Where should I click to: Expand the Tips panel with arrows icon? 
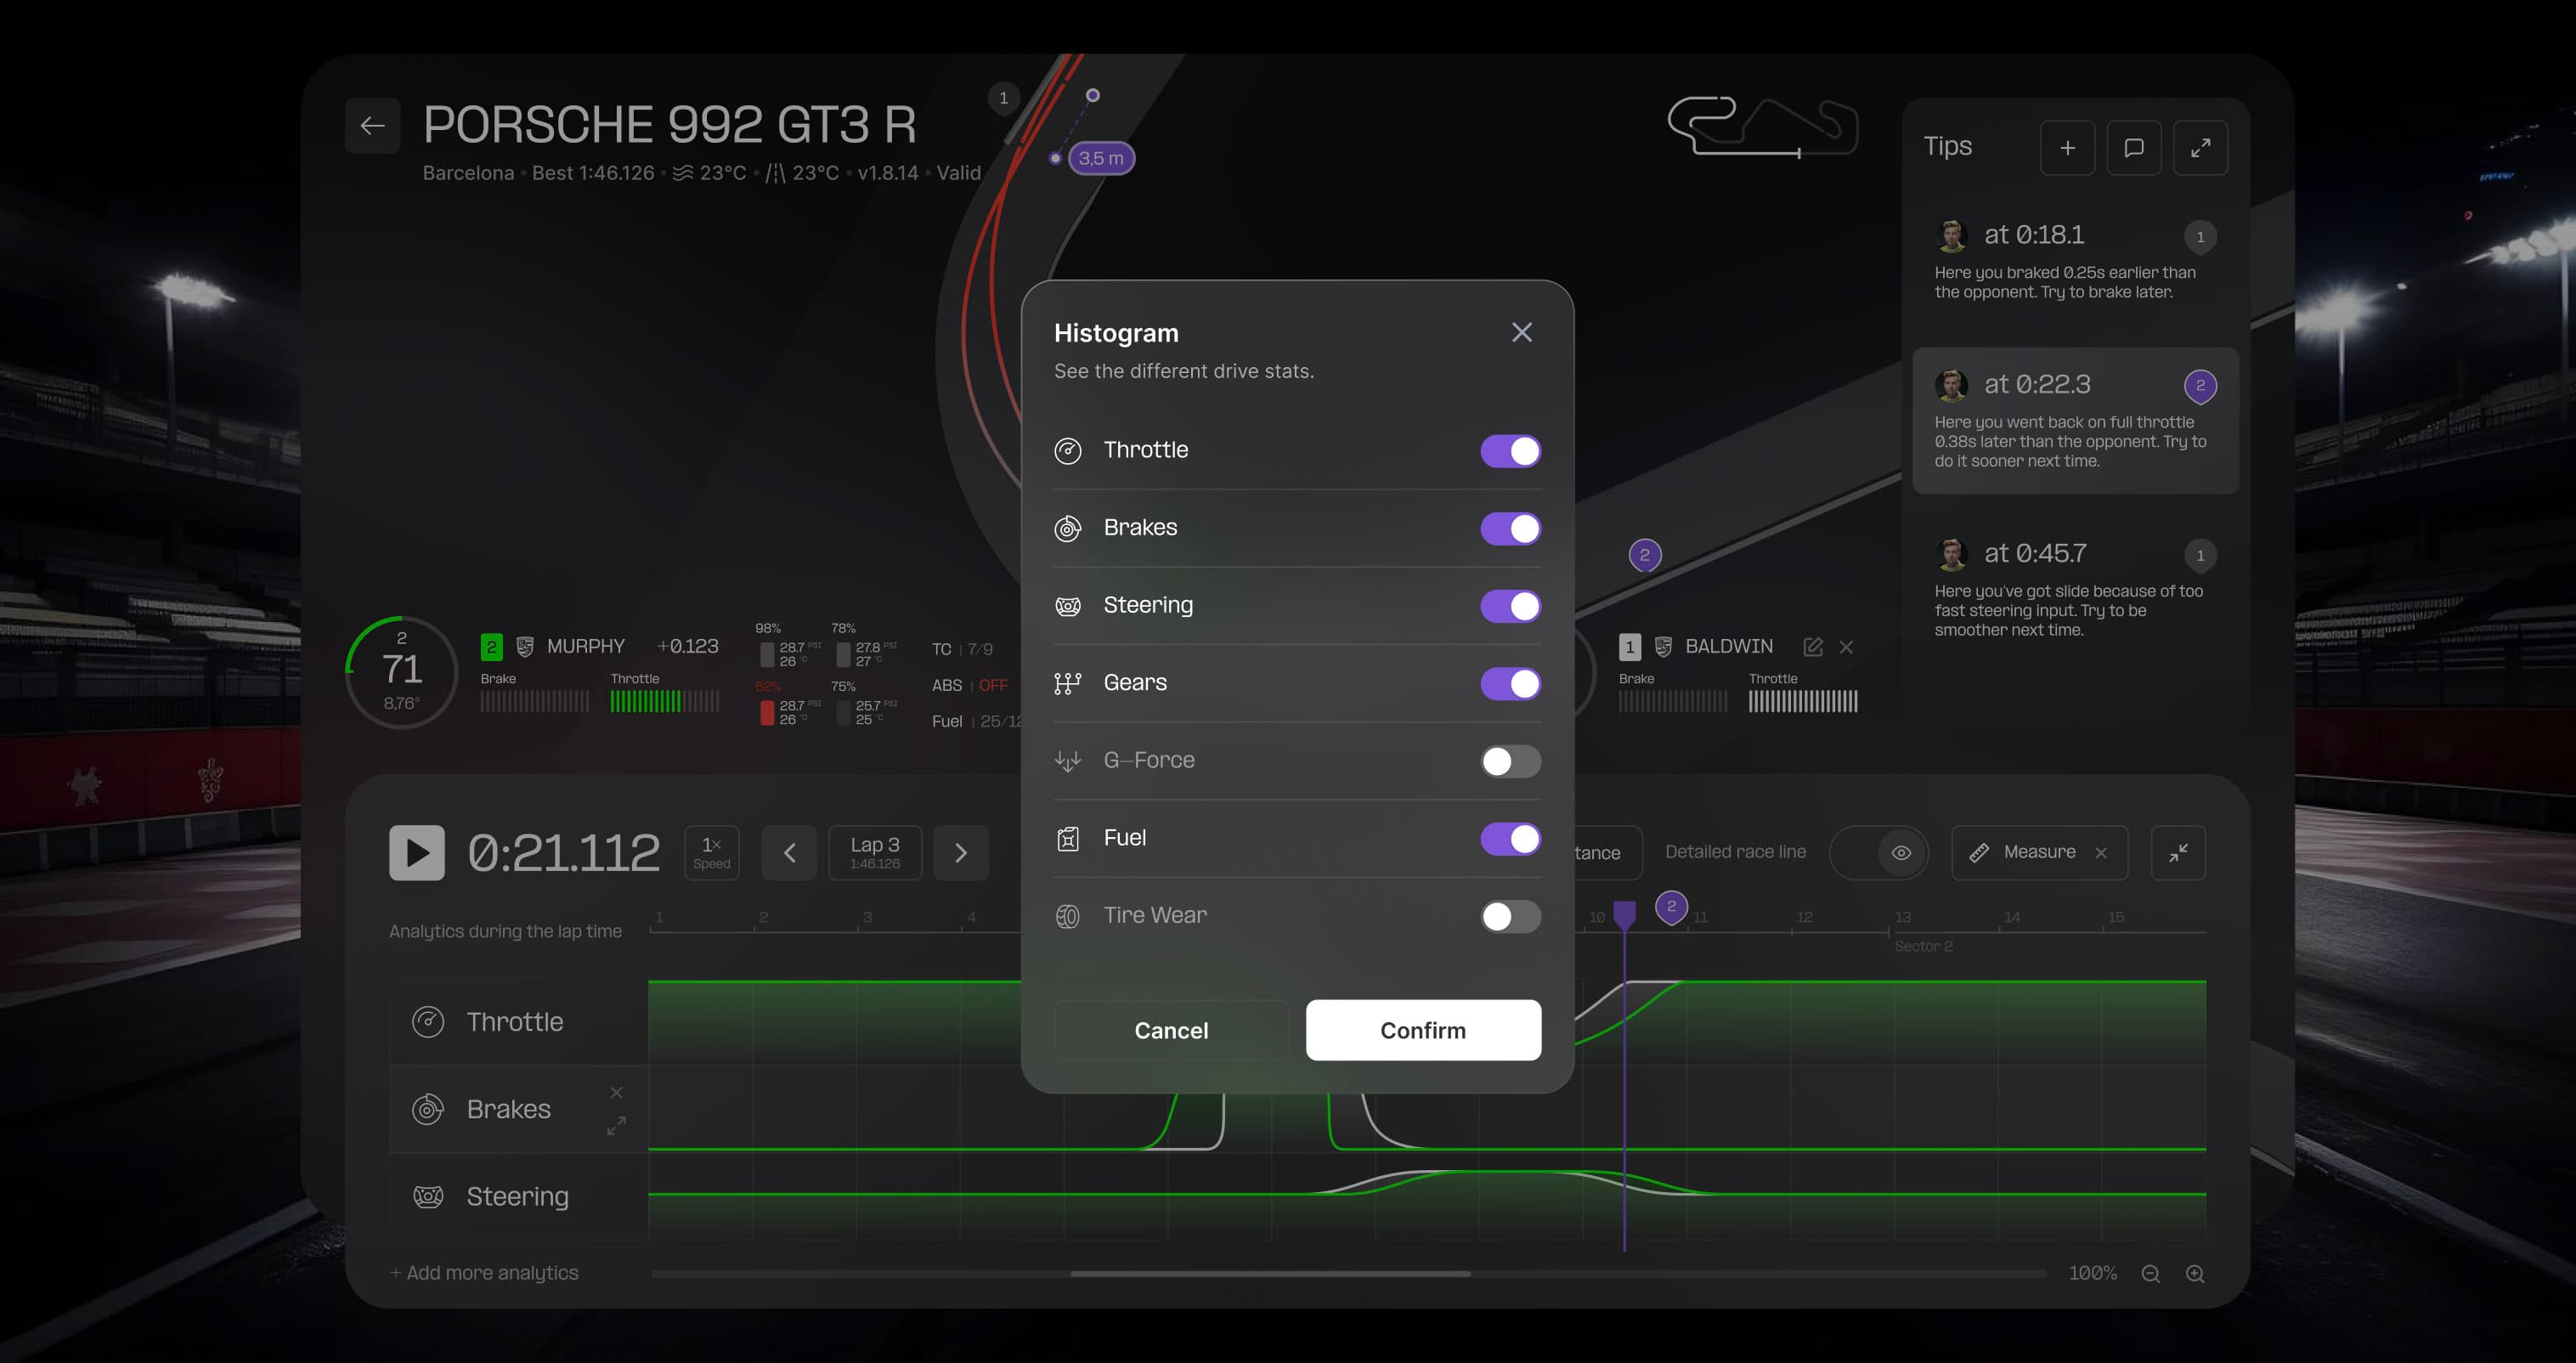click(2200, 148)
